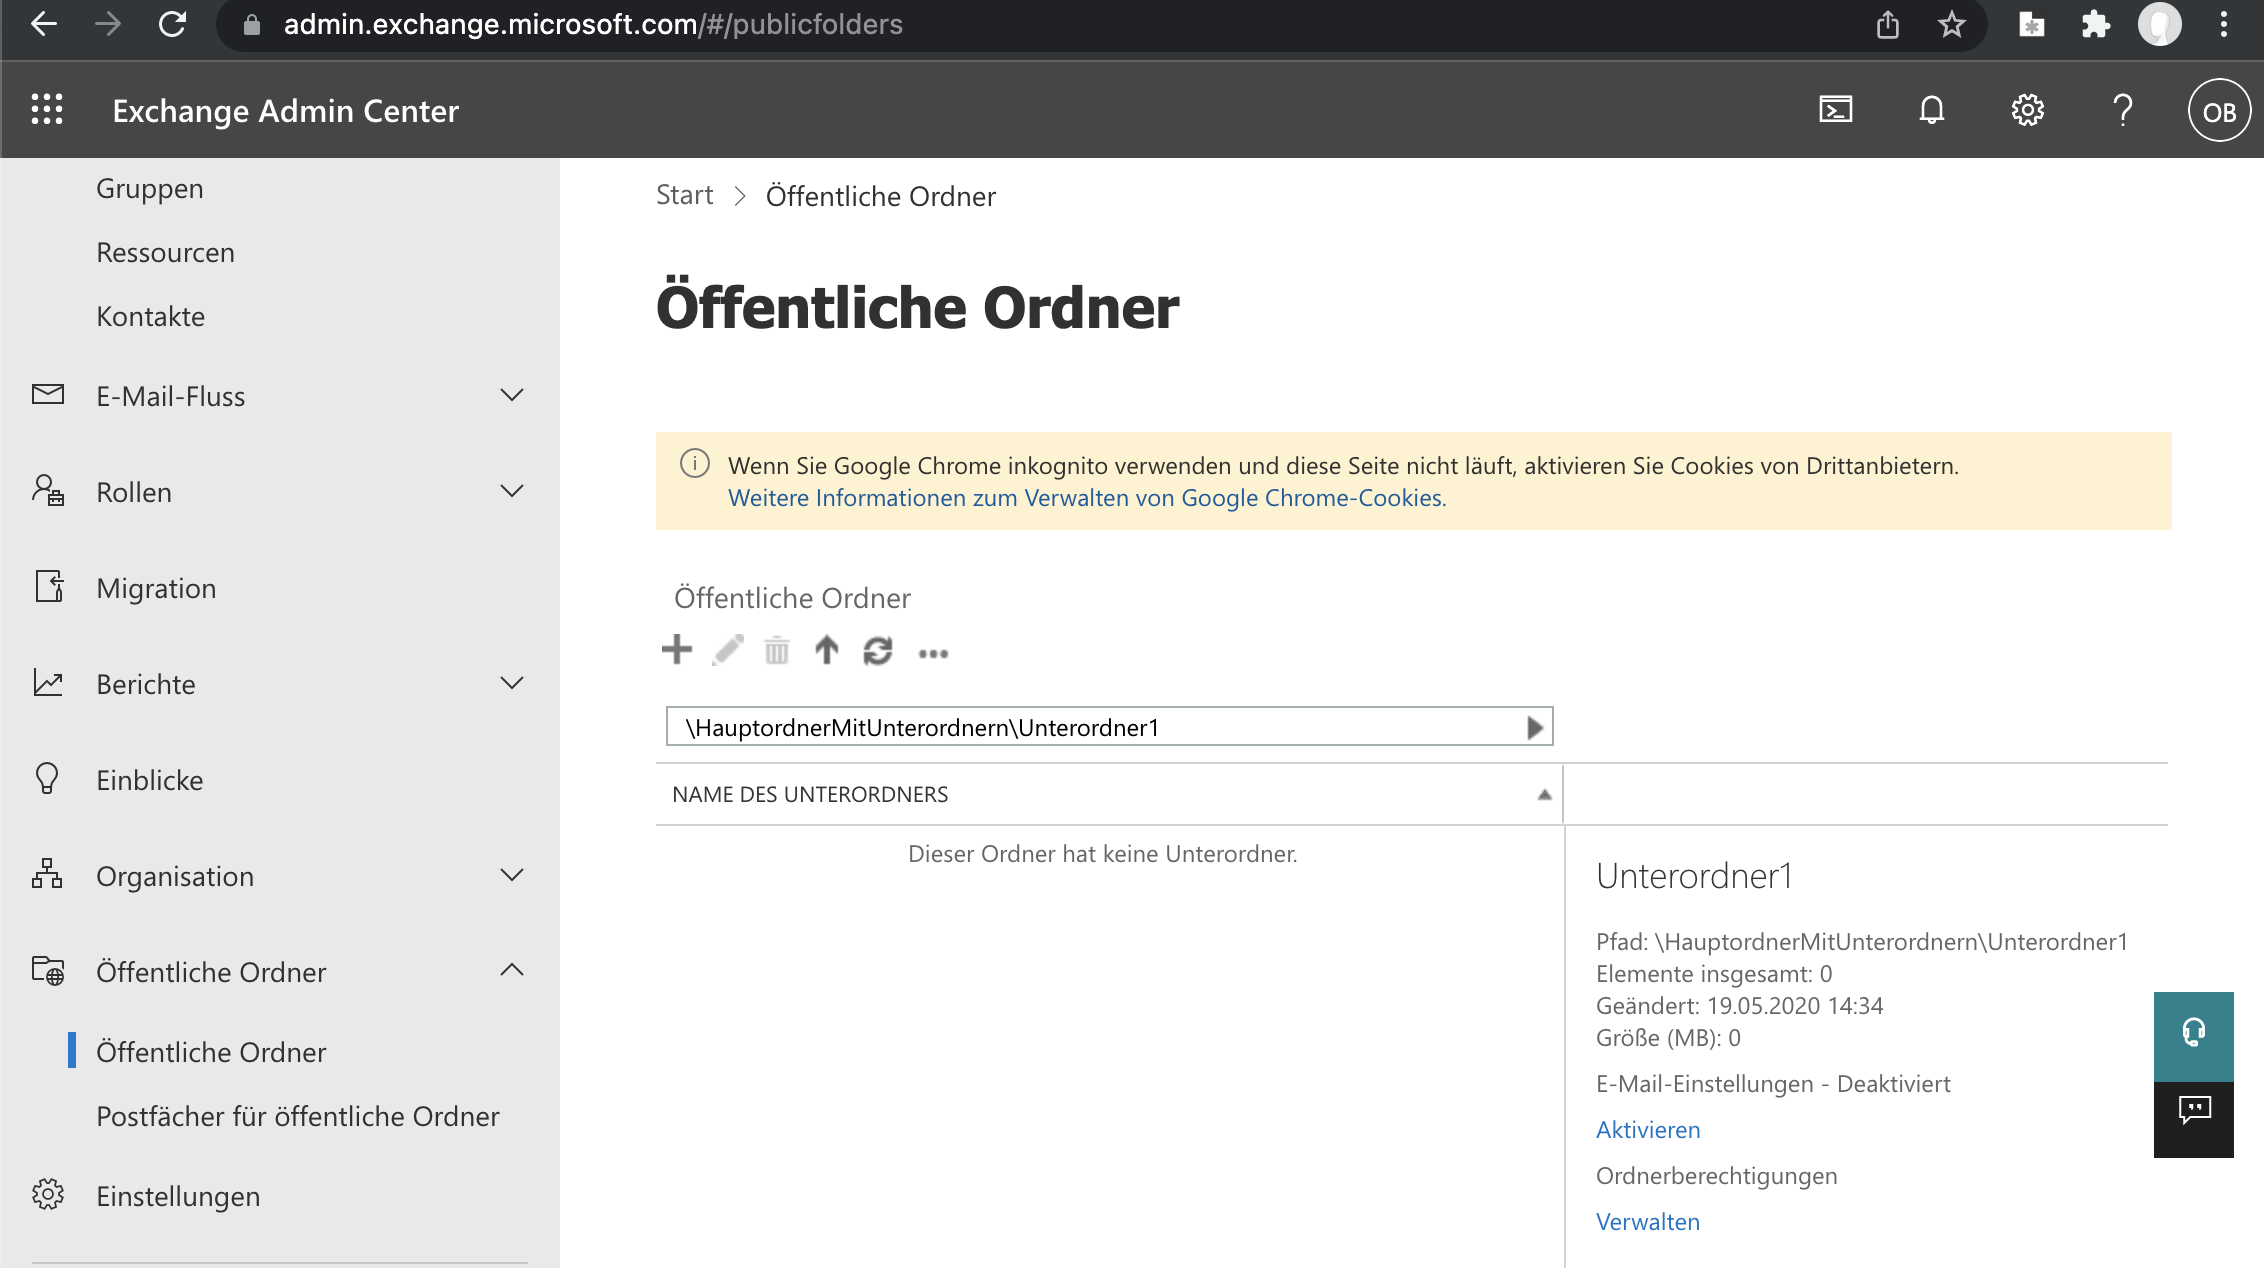Add a new public folder with plus icon
This screenshot has height=1268, width=2264.
tap(677, 650)
